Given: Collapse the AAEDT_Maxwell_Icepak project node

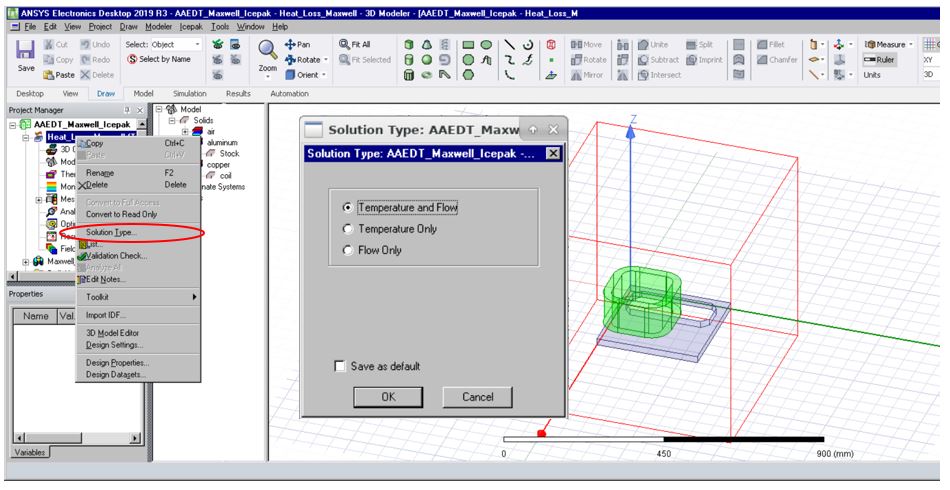Looking at the screenshot, I should click(x=13, y=124).
